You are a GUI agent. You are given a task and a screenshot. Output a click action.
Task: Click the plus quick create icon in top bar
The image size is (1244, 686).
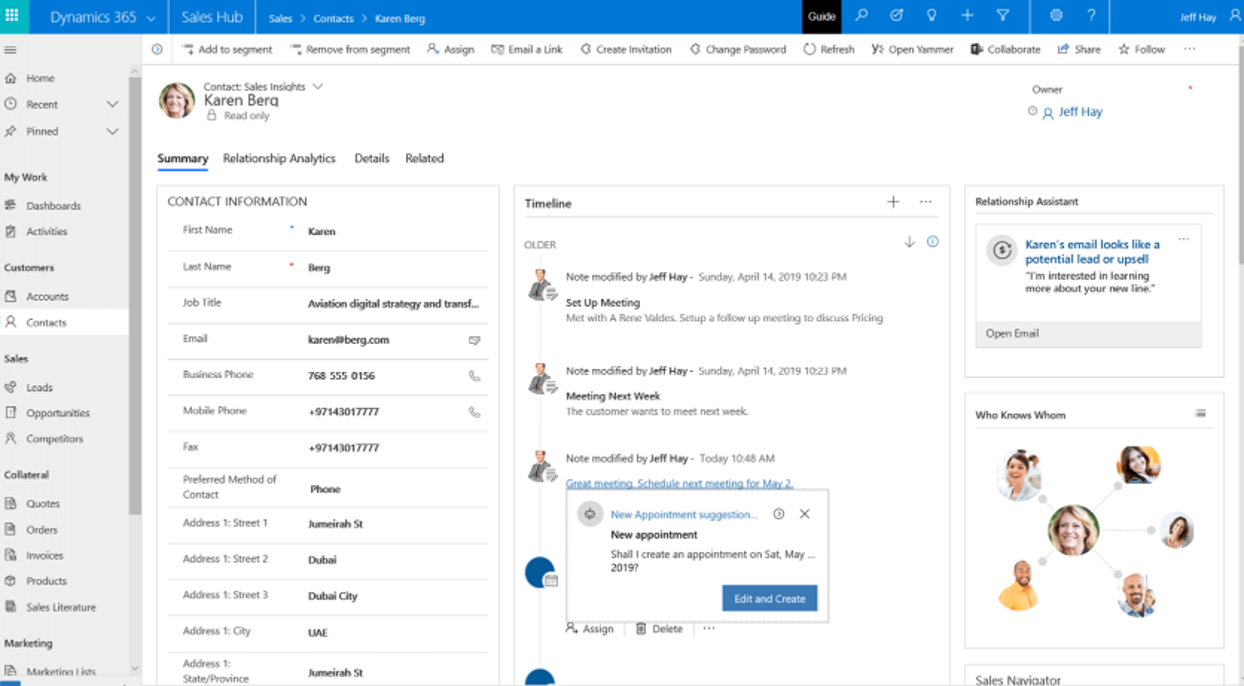coord(967,16)
